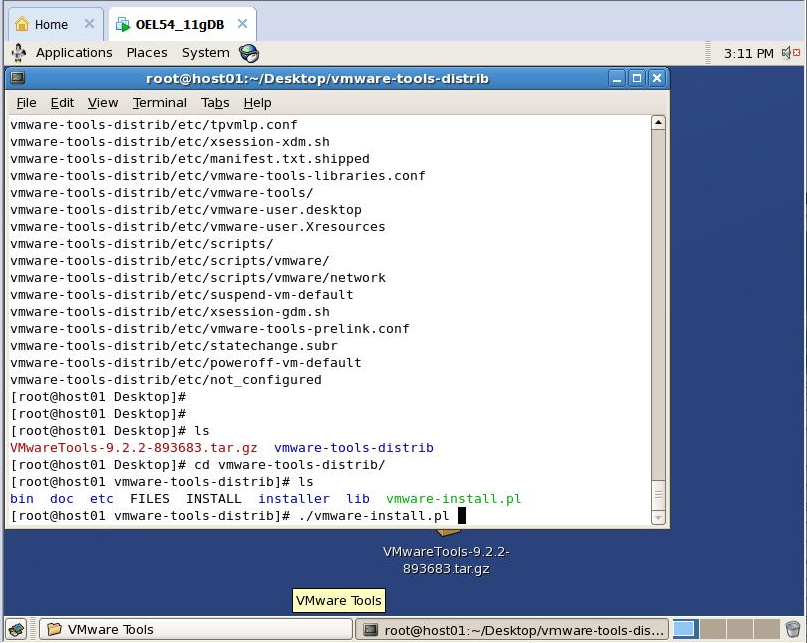Click the red VMwareTools-9.2.2-893683.tar.gz text in terminal
The height and width of the screenshot is (643, 807).
tap(134, 448)
